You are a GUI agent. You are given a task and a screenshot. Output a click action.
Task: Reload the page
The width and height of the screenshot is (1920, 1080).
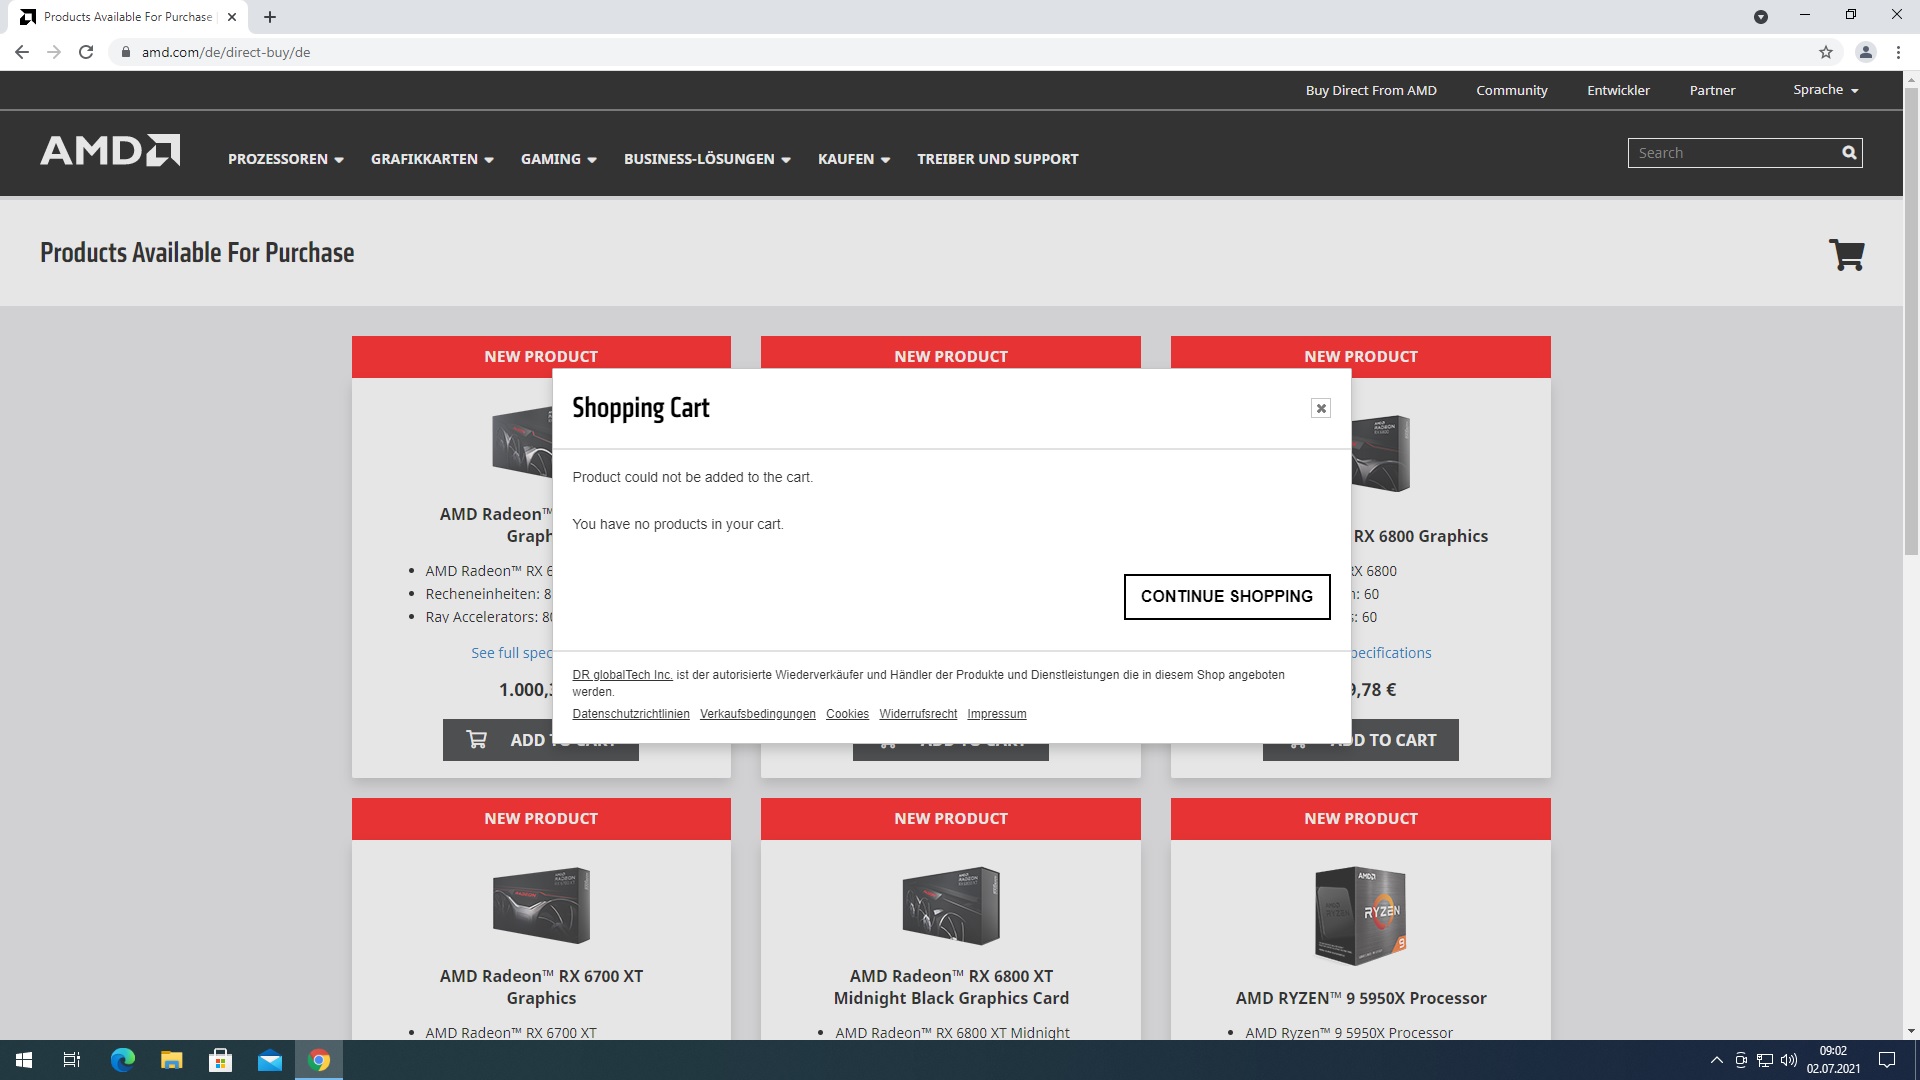coord(86,52)
